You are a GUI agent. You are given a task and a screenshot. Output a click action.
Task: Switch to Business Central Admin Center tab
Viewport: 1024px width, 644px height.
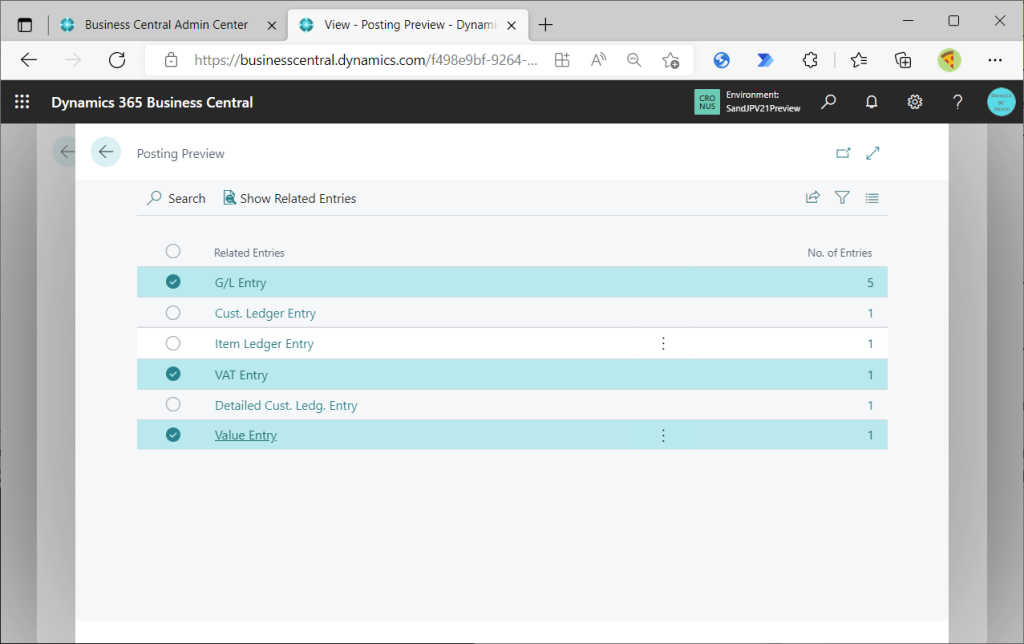(x=165, y=25)
